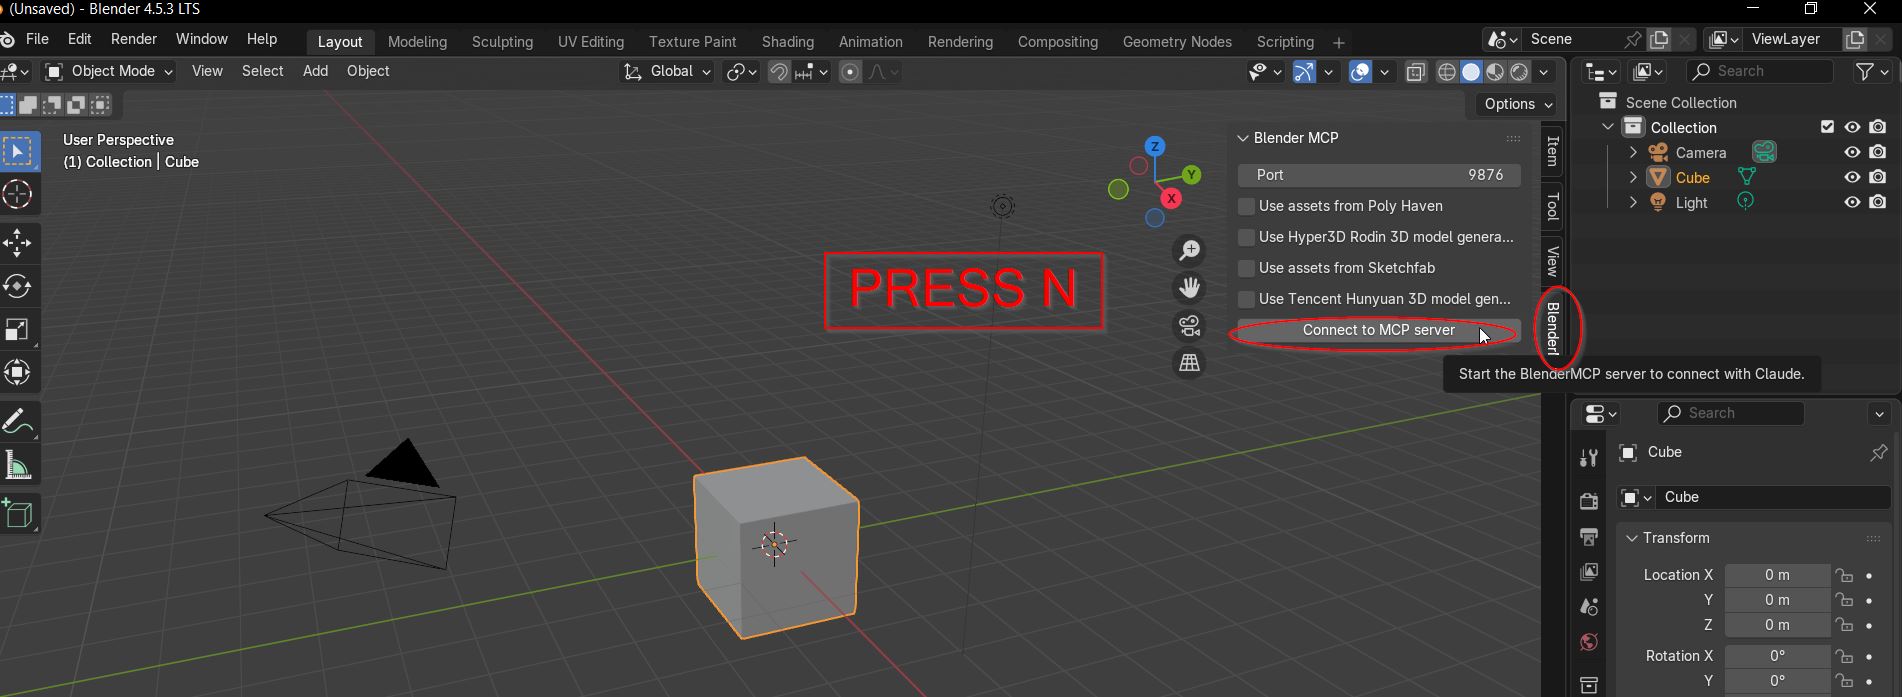Switch to the Modeling workspace tab

click(417, 42)
